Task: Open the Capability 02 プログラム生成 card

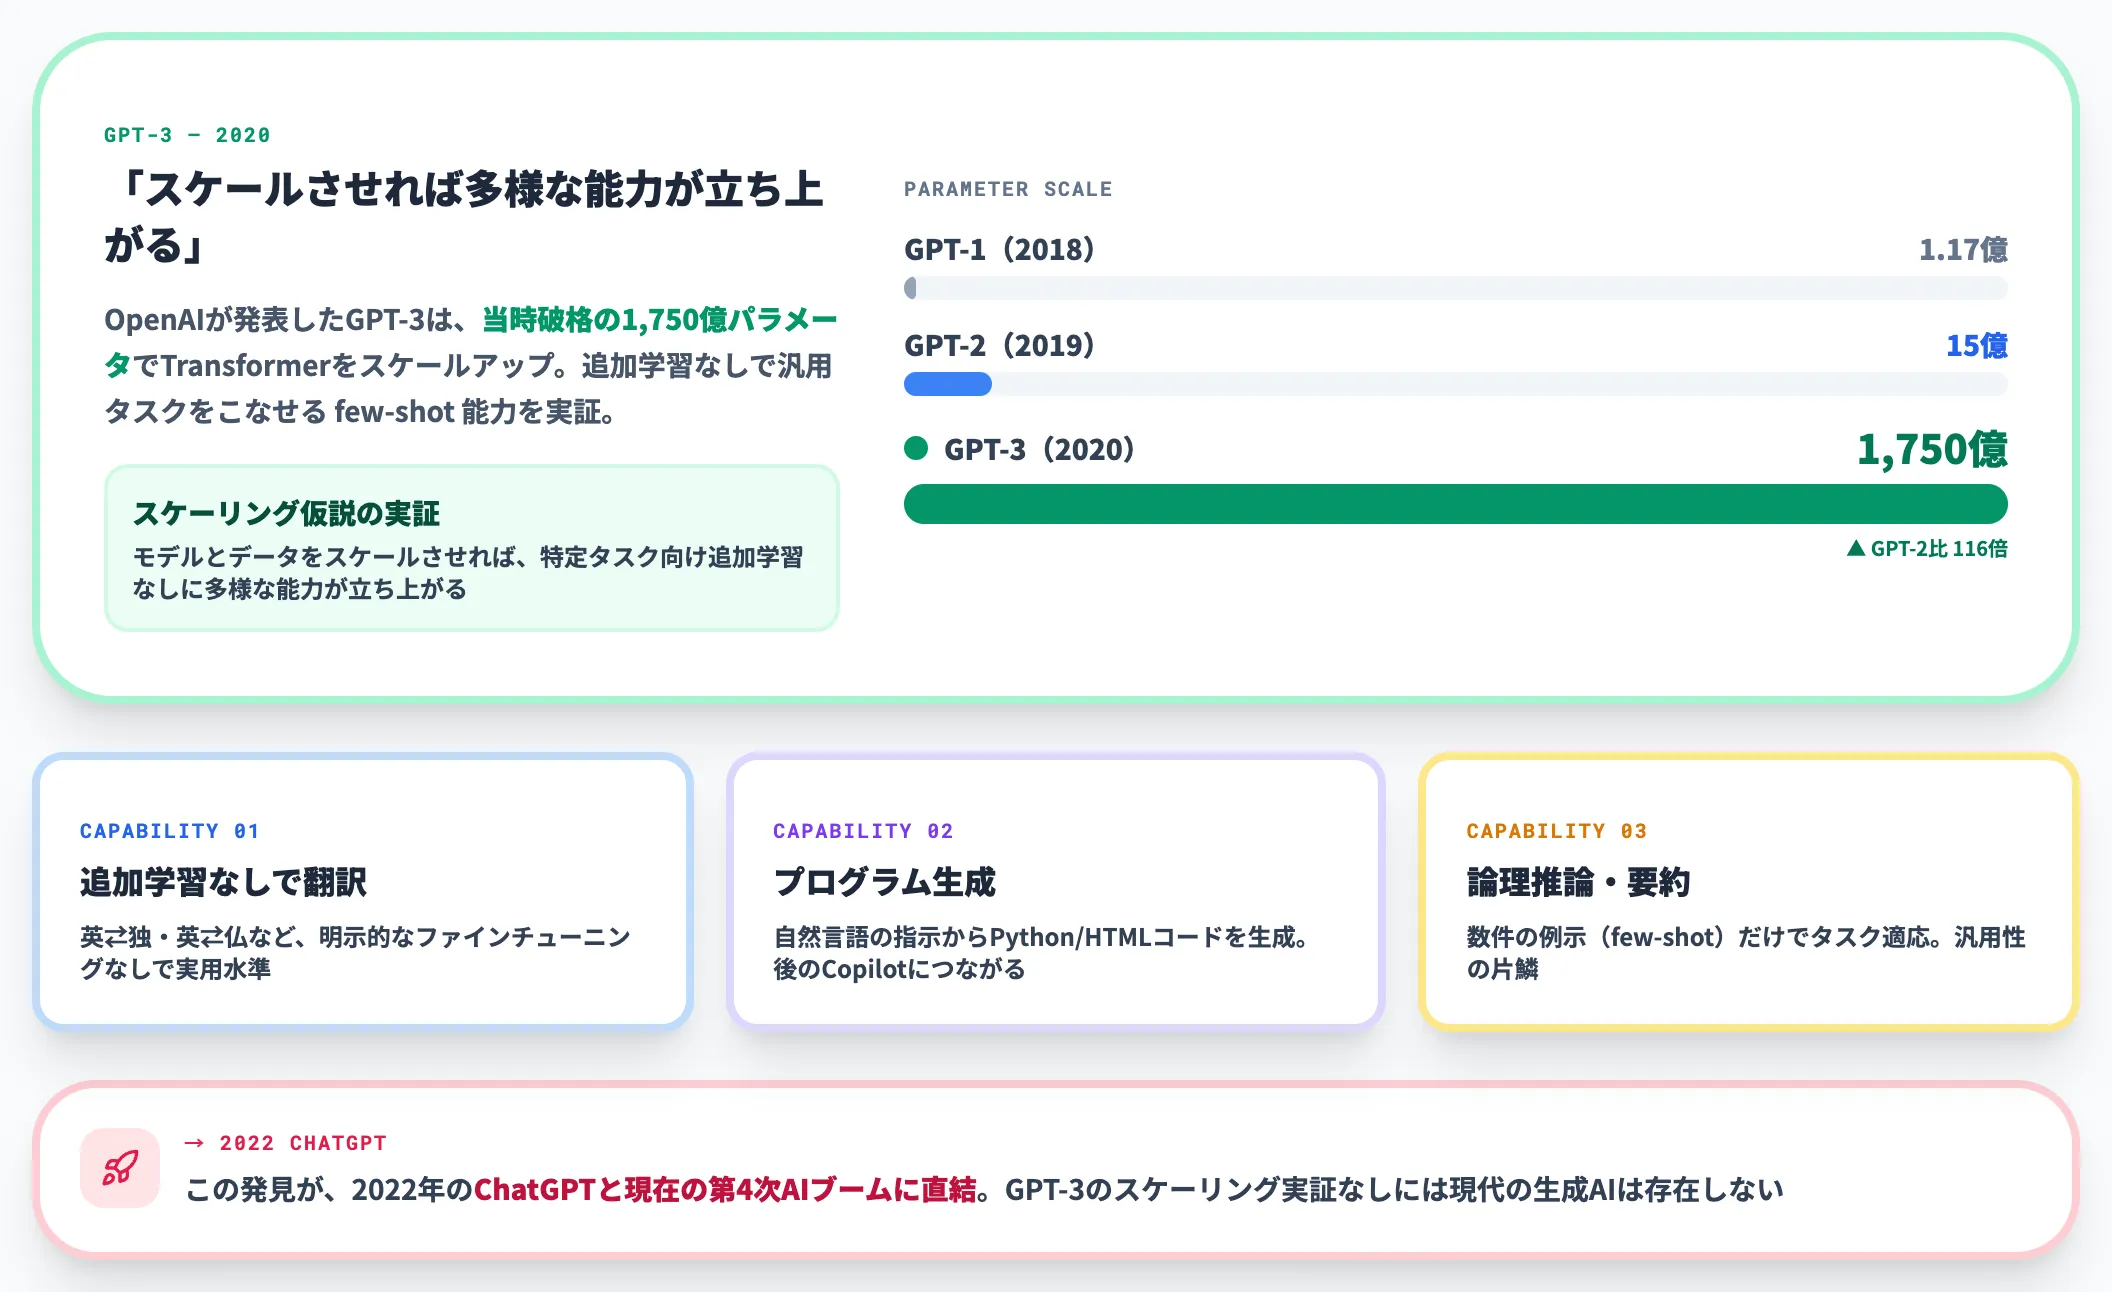Action: (1056, 892)
